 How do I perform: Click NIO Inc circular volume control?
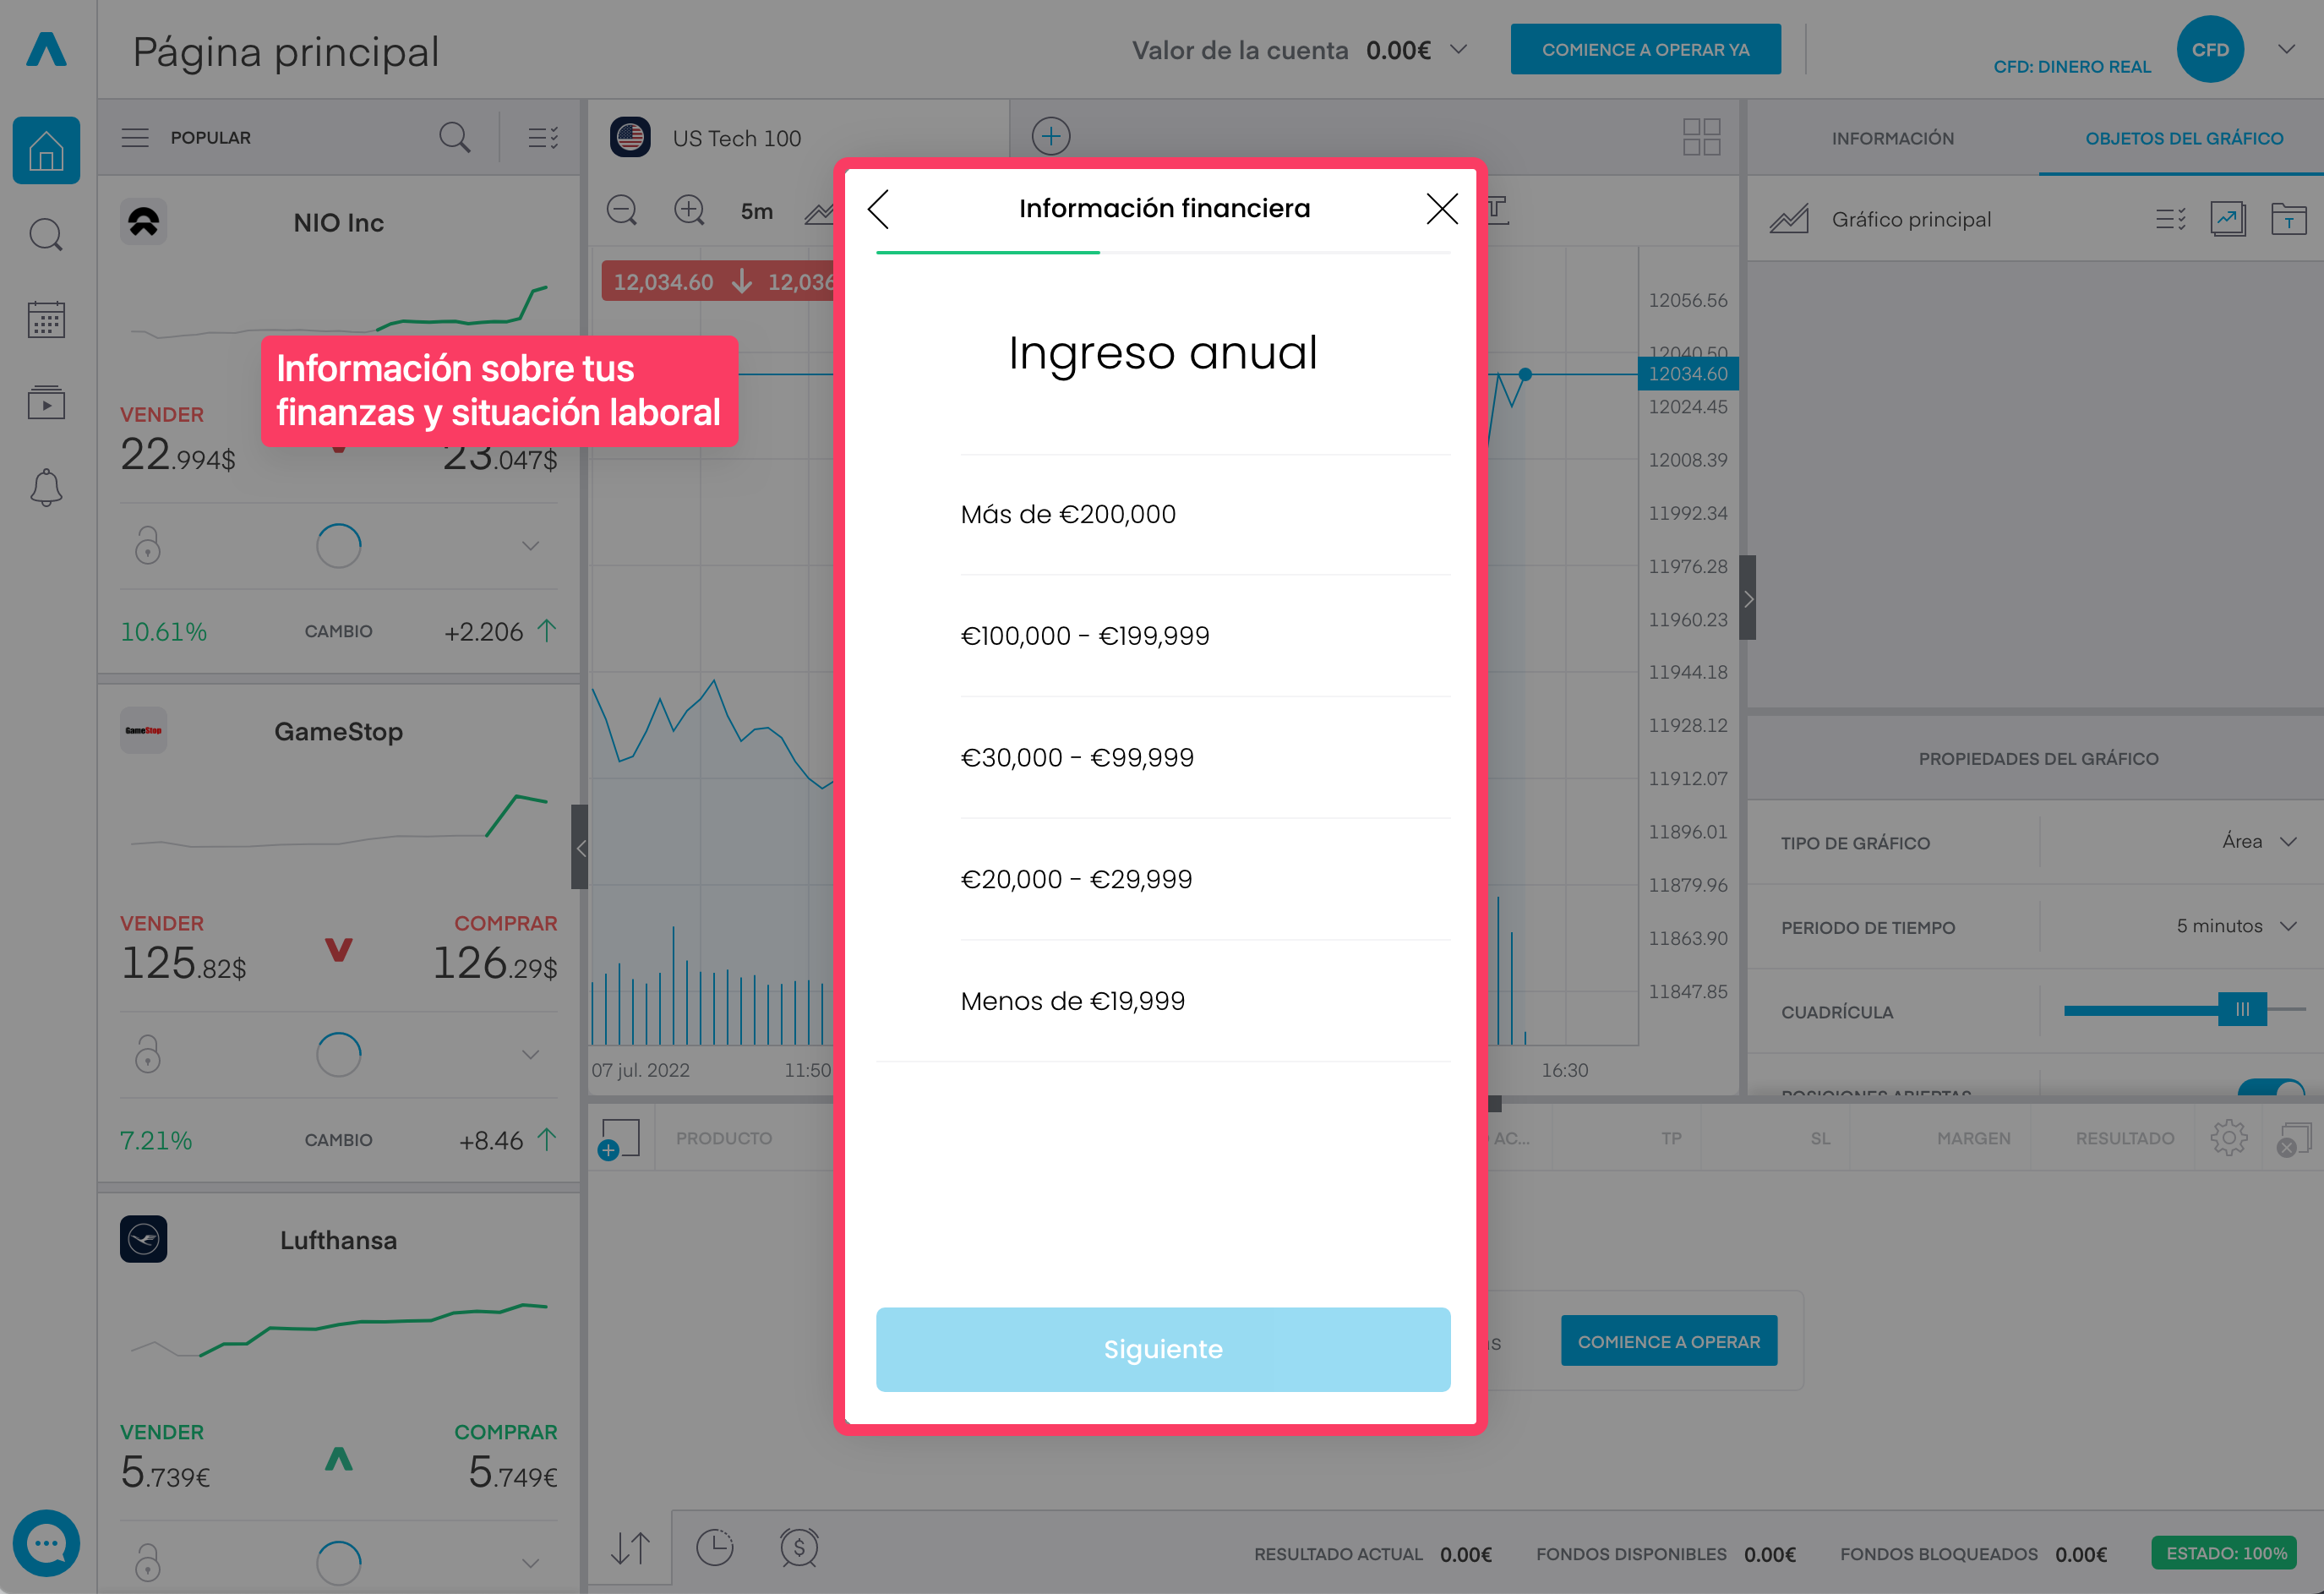click(338, 546)
